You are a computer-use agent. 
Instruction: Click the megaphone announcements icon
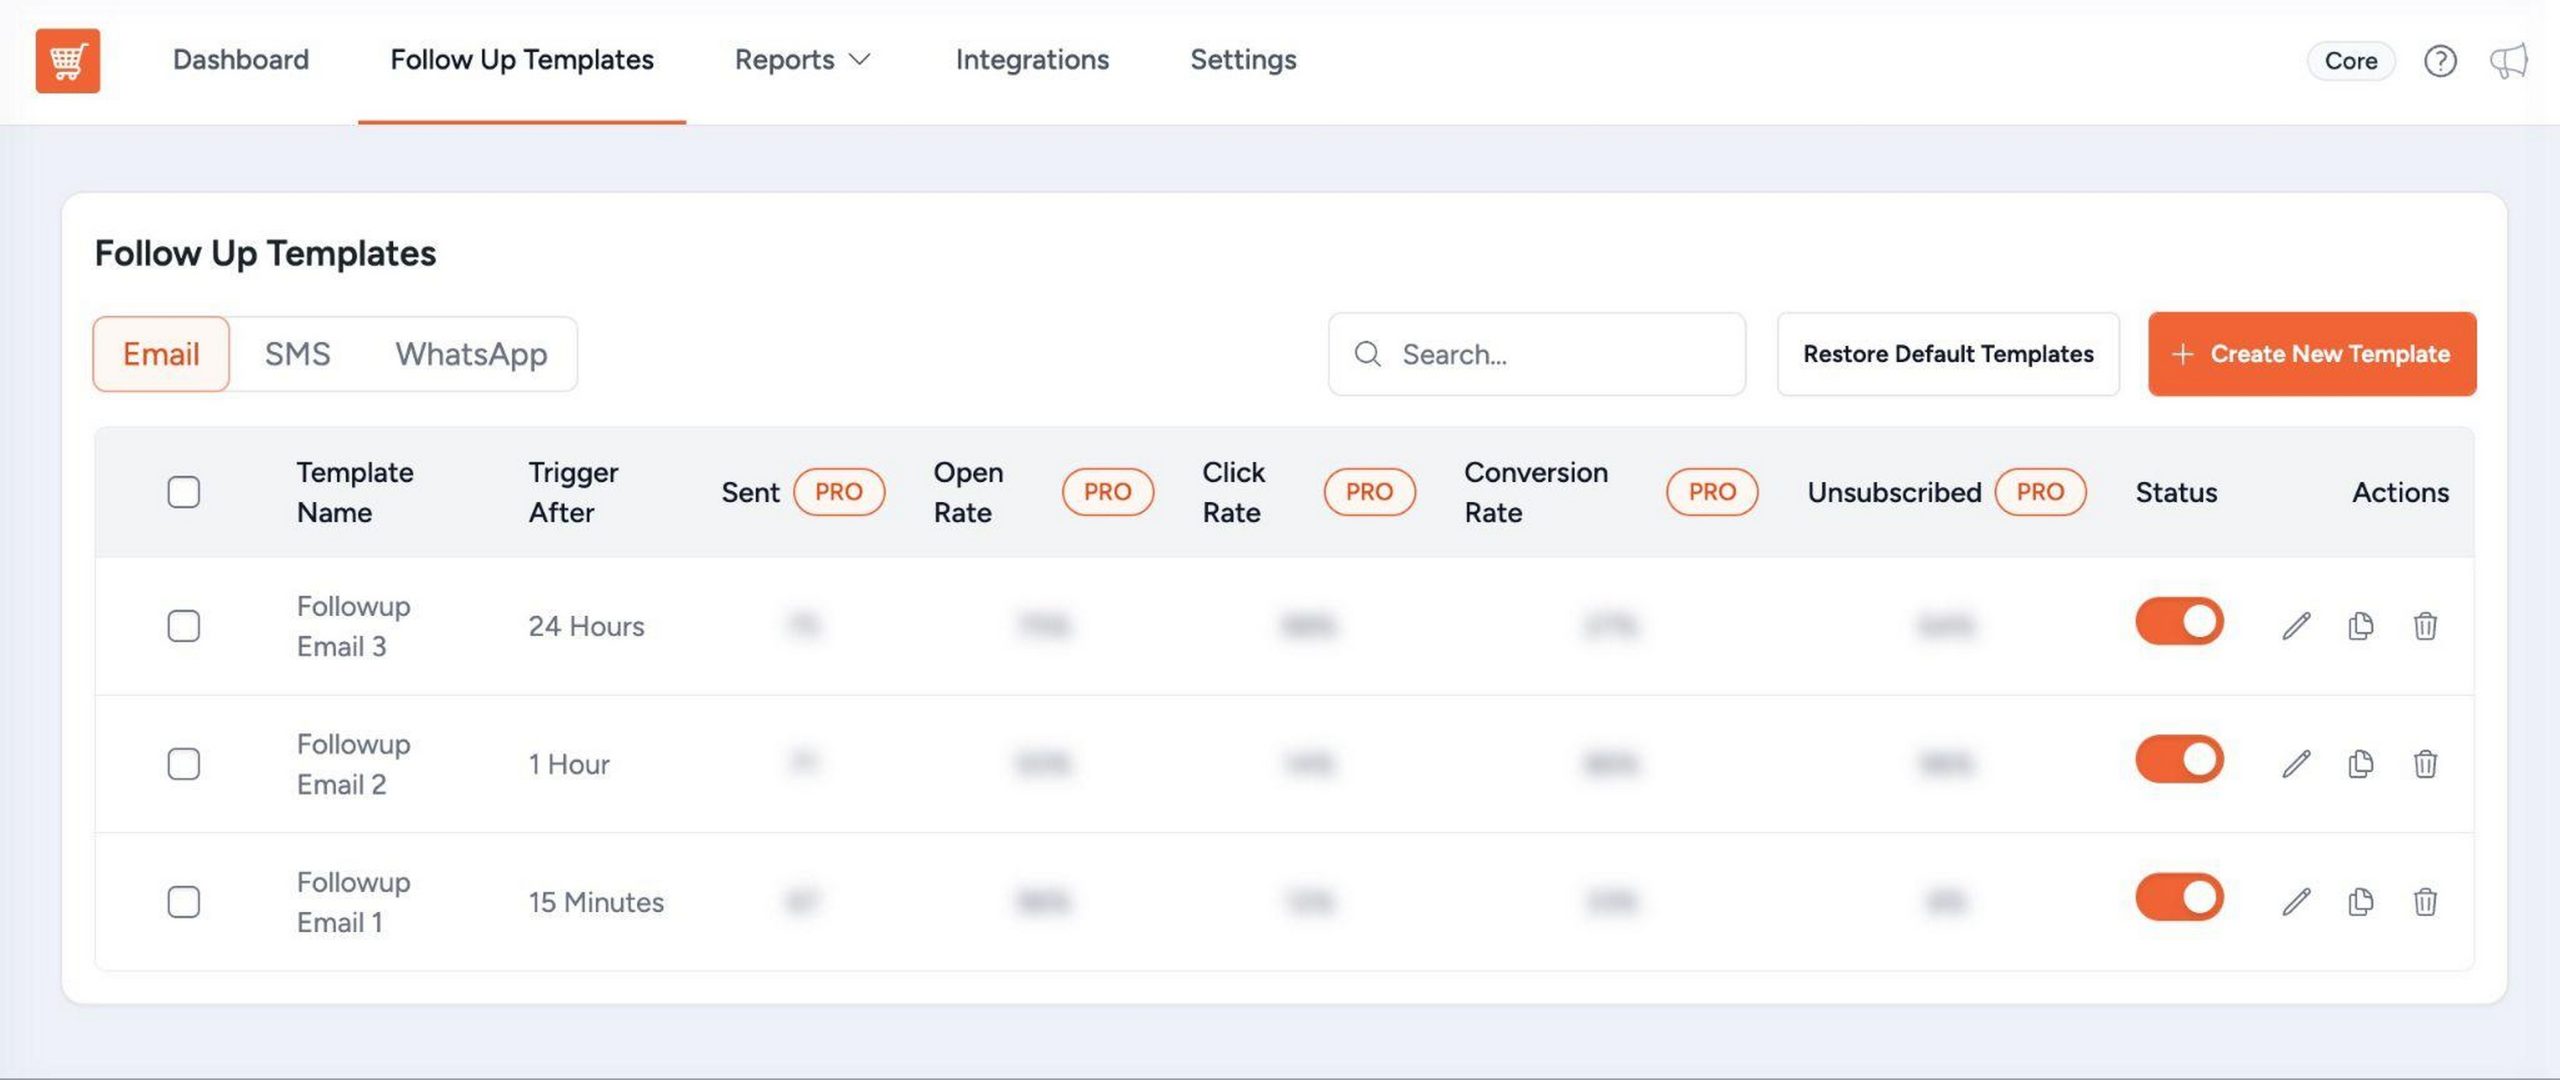pyautogui.click(x=2508, y=61)
